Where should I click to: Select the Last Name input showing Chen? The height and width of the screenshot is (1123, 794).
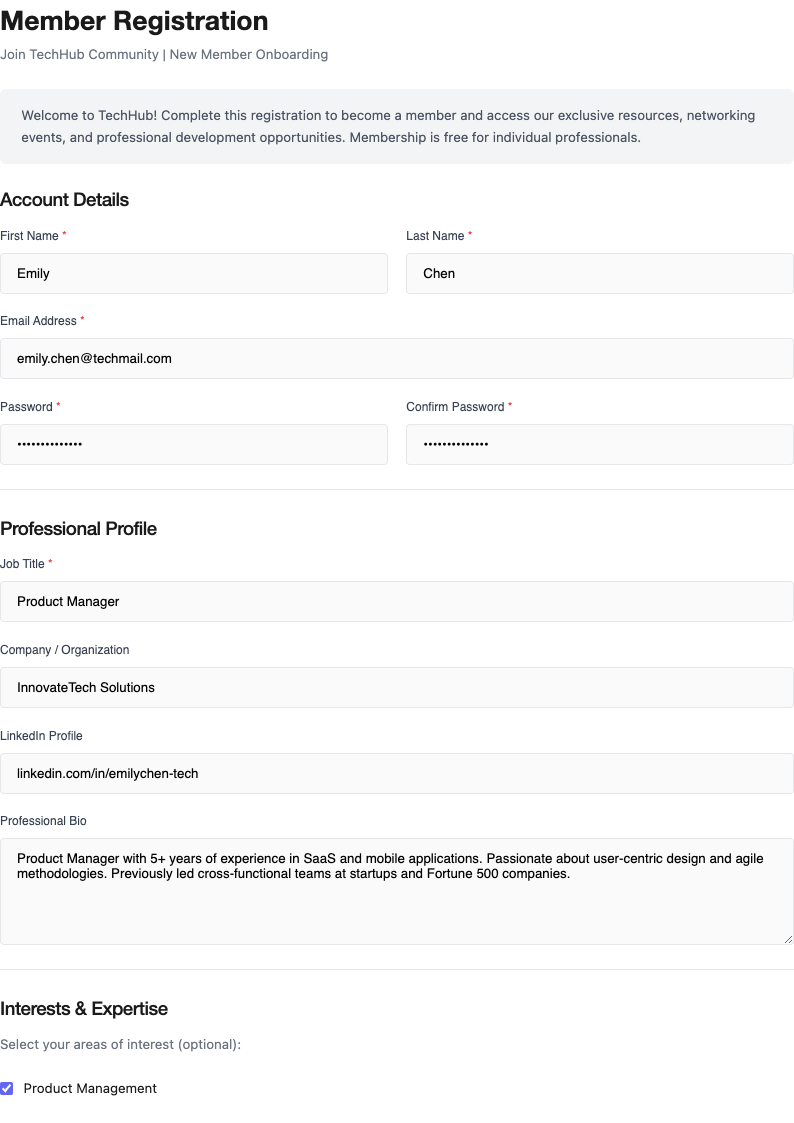coord(599,273)
